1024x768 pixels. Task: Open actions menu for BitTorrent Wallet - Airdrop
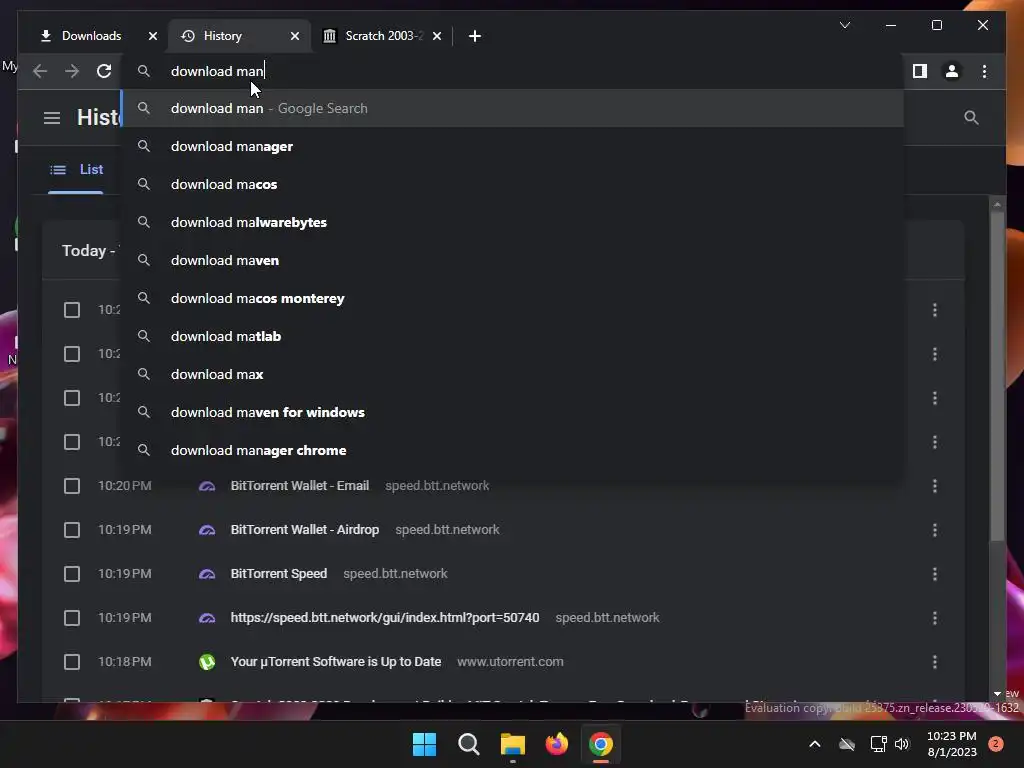(x=935, y=530)
